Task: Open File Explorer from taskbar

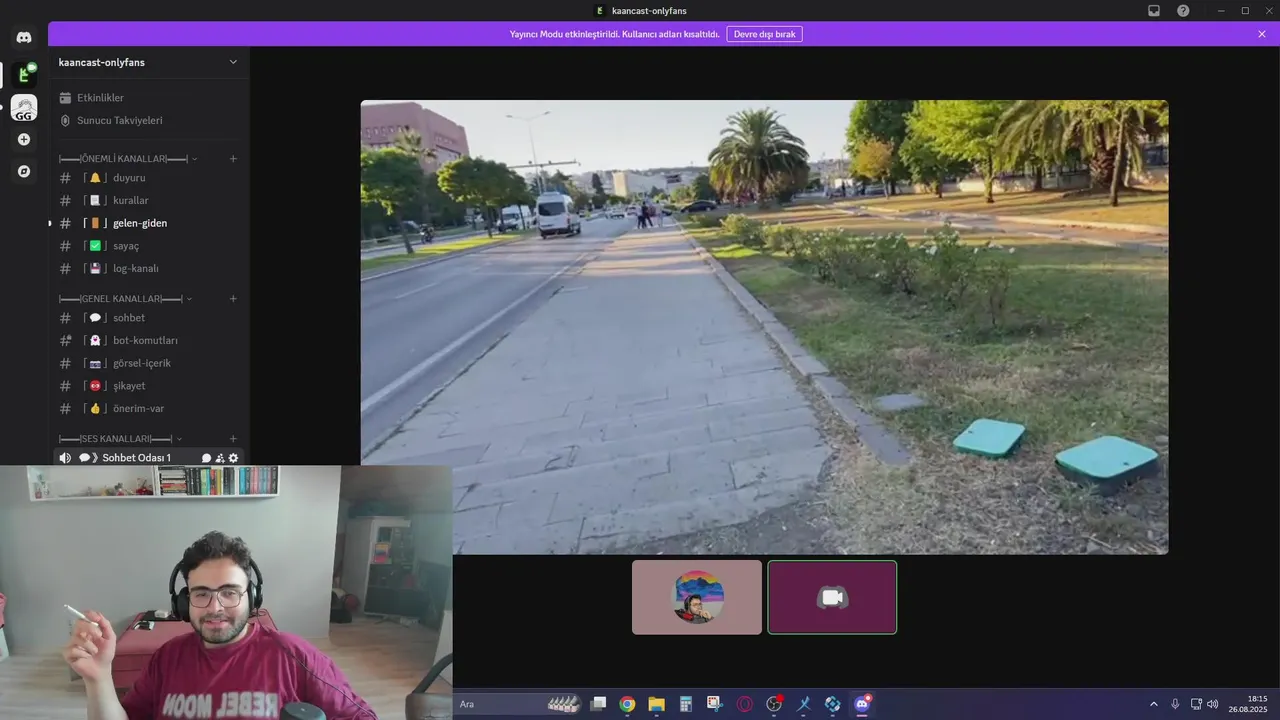Action: 656,704
